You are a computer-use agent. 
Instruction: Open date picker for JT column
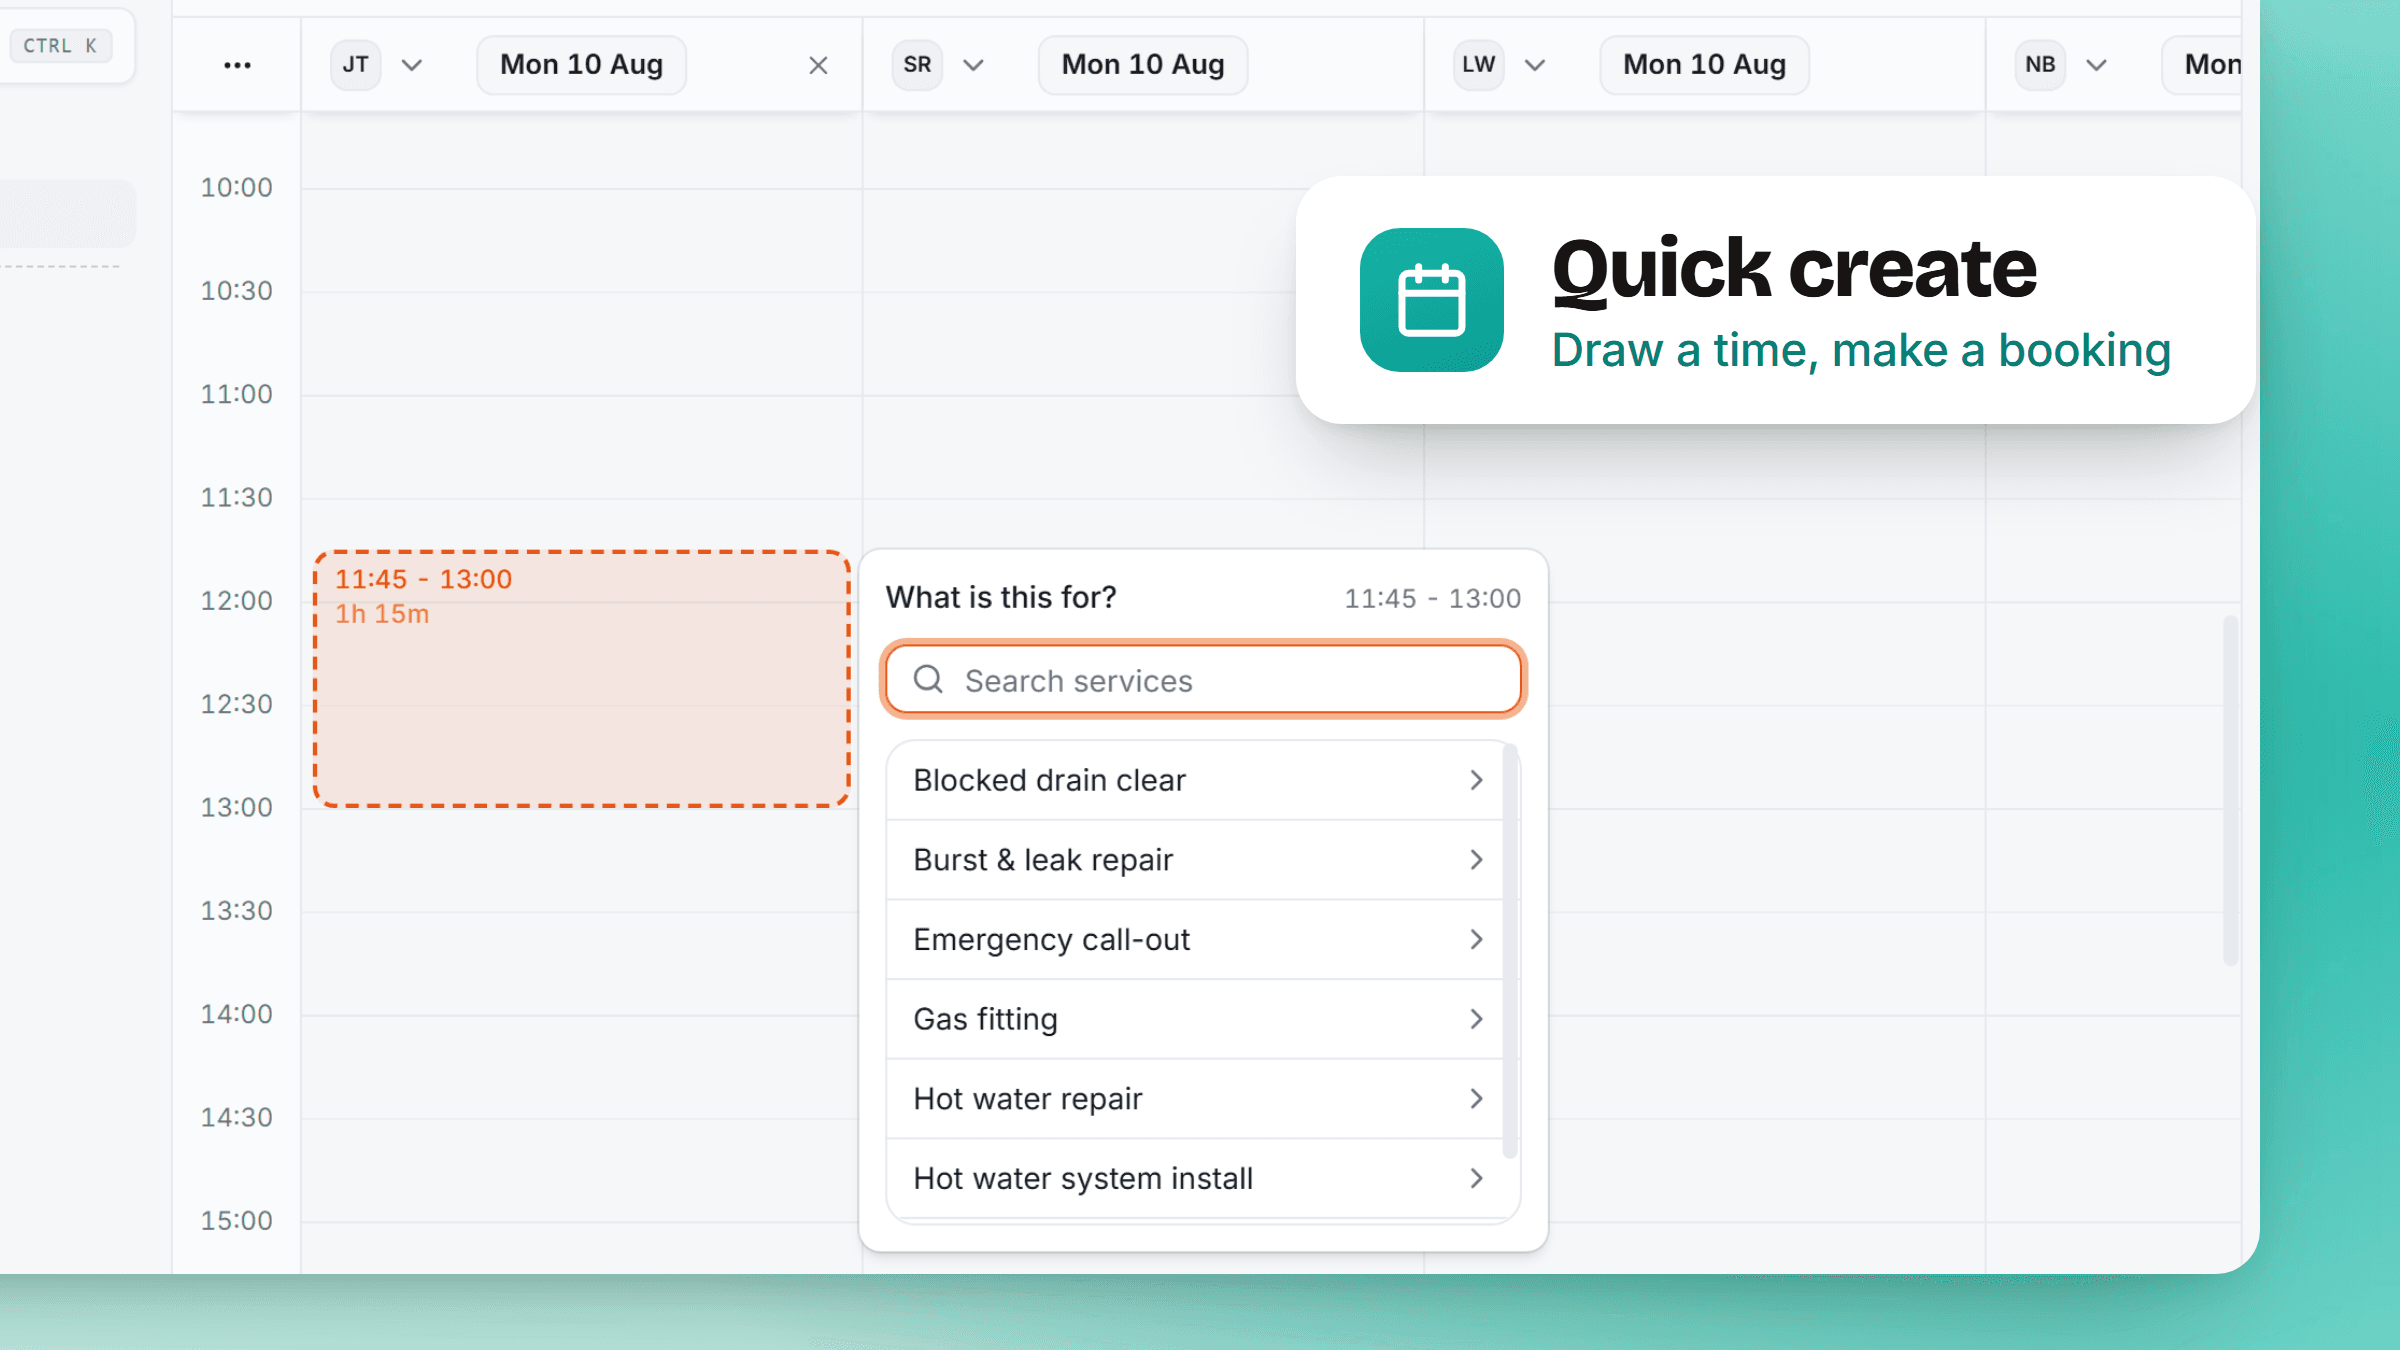581,65
